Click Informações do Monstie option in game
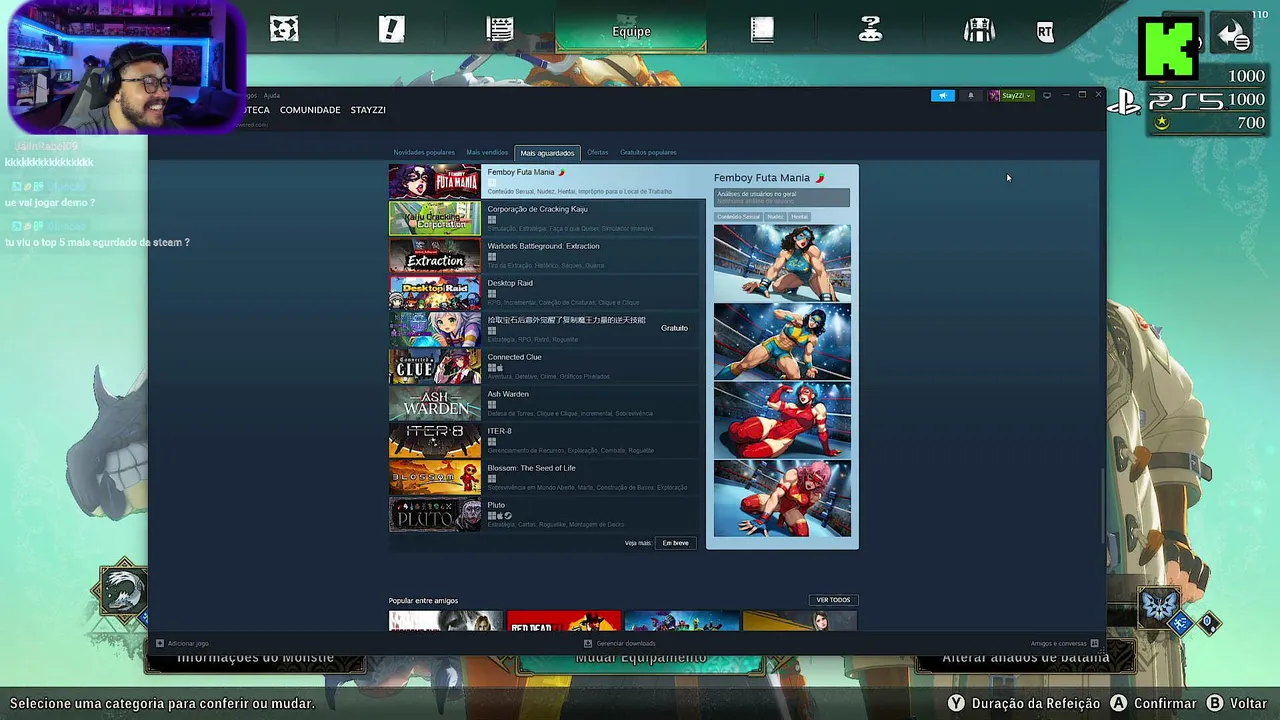 256,658
